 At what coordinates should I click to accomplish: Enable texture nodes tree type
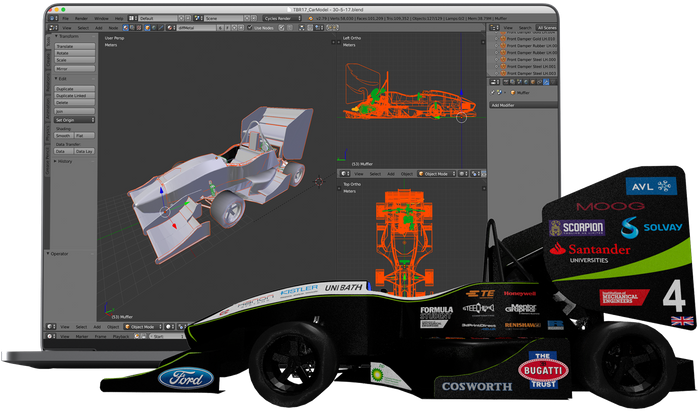tap(139, 28)
